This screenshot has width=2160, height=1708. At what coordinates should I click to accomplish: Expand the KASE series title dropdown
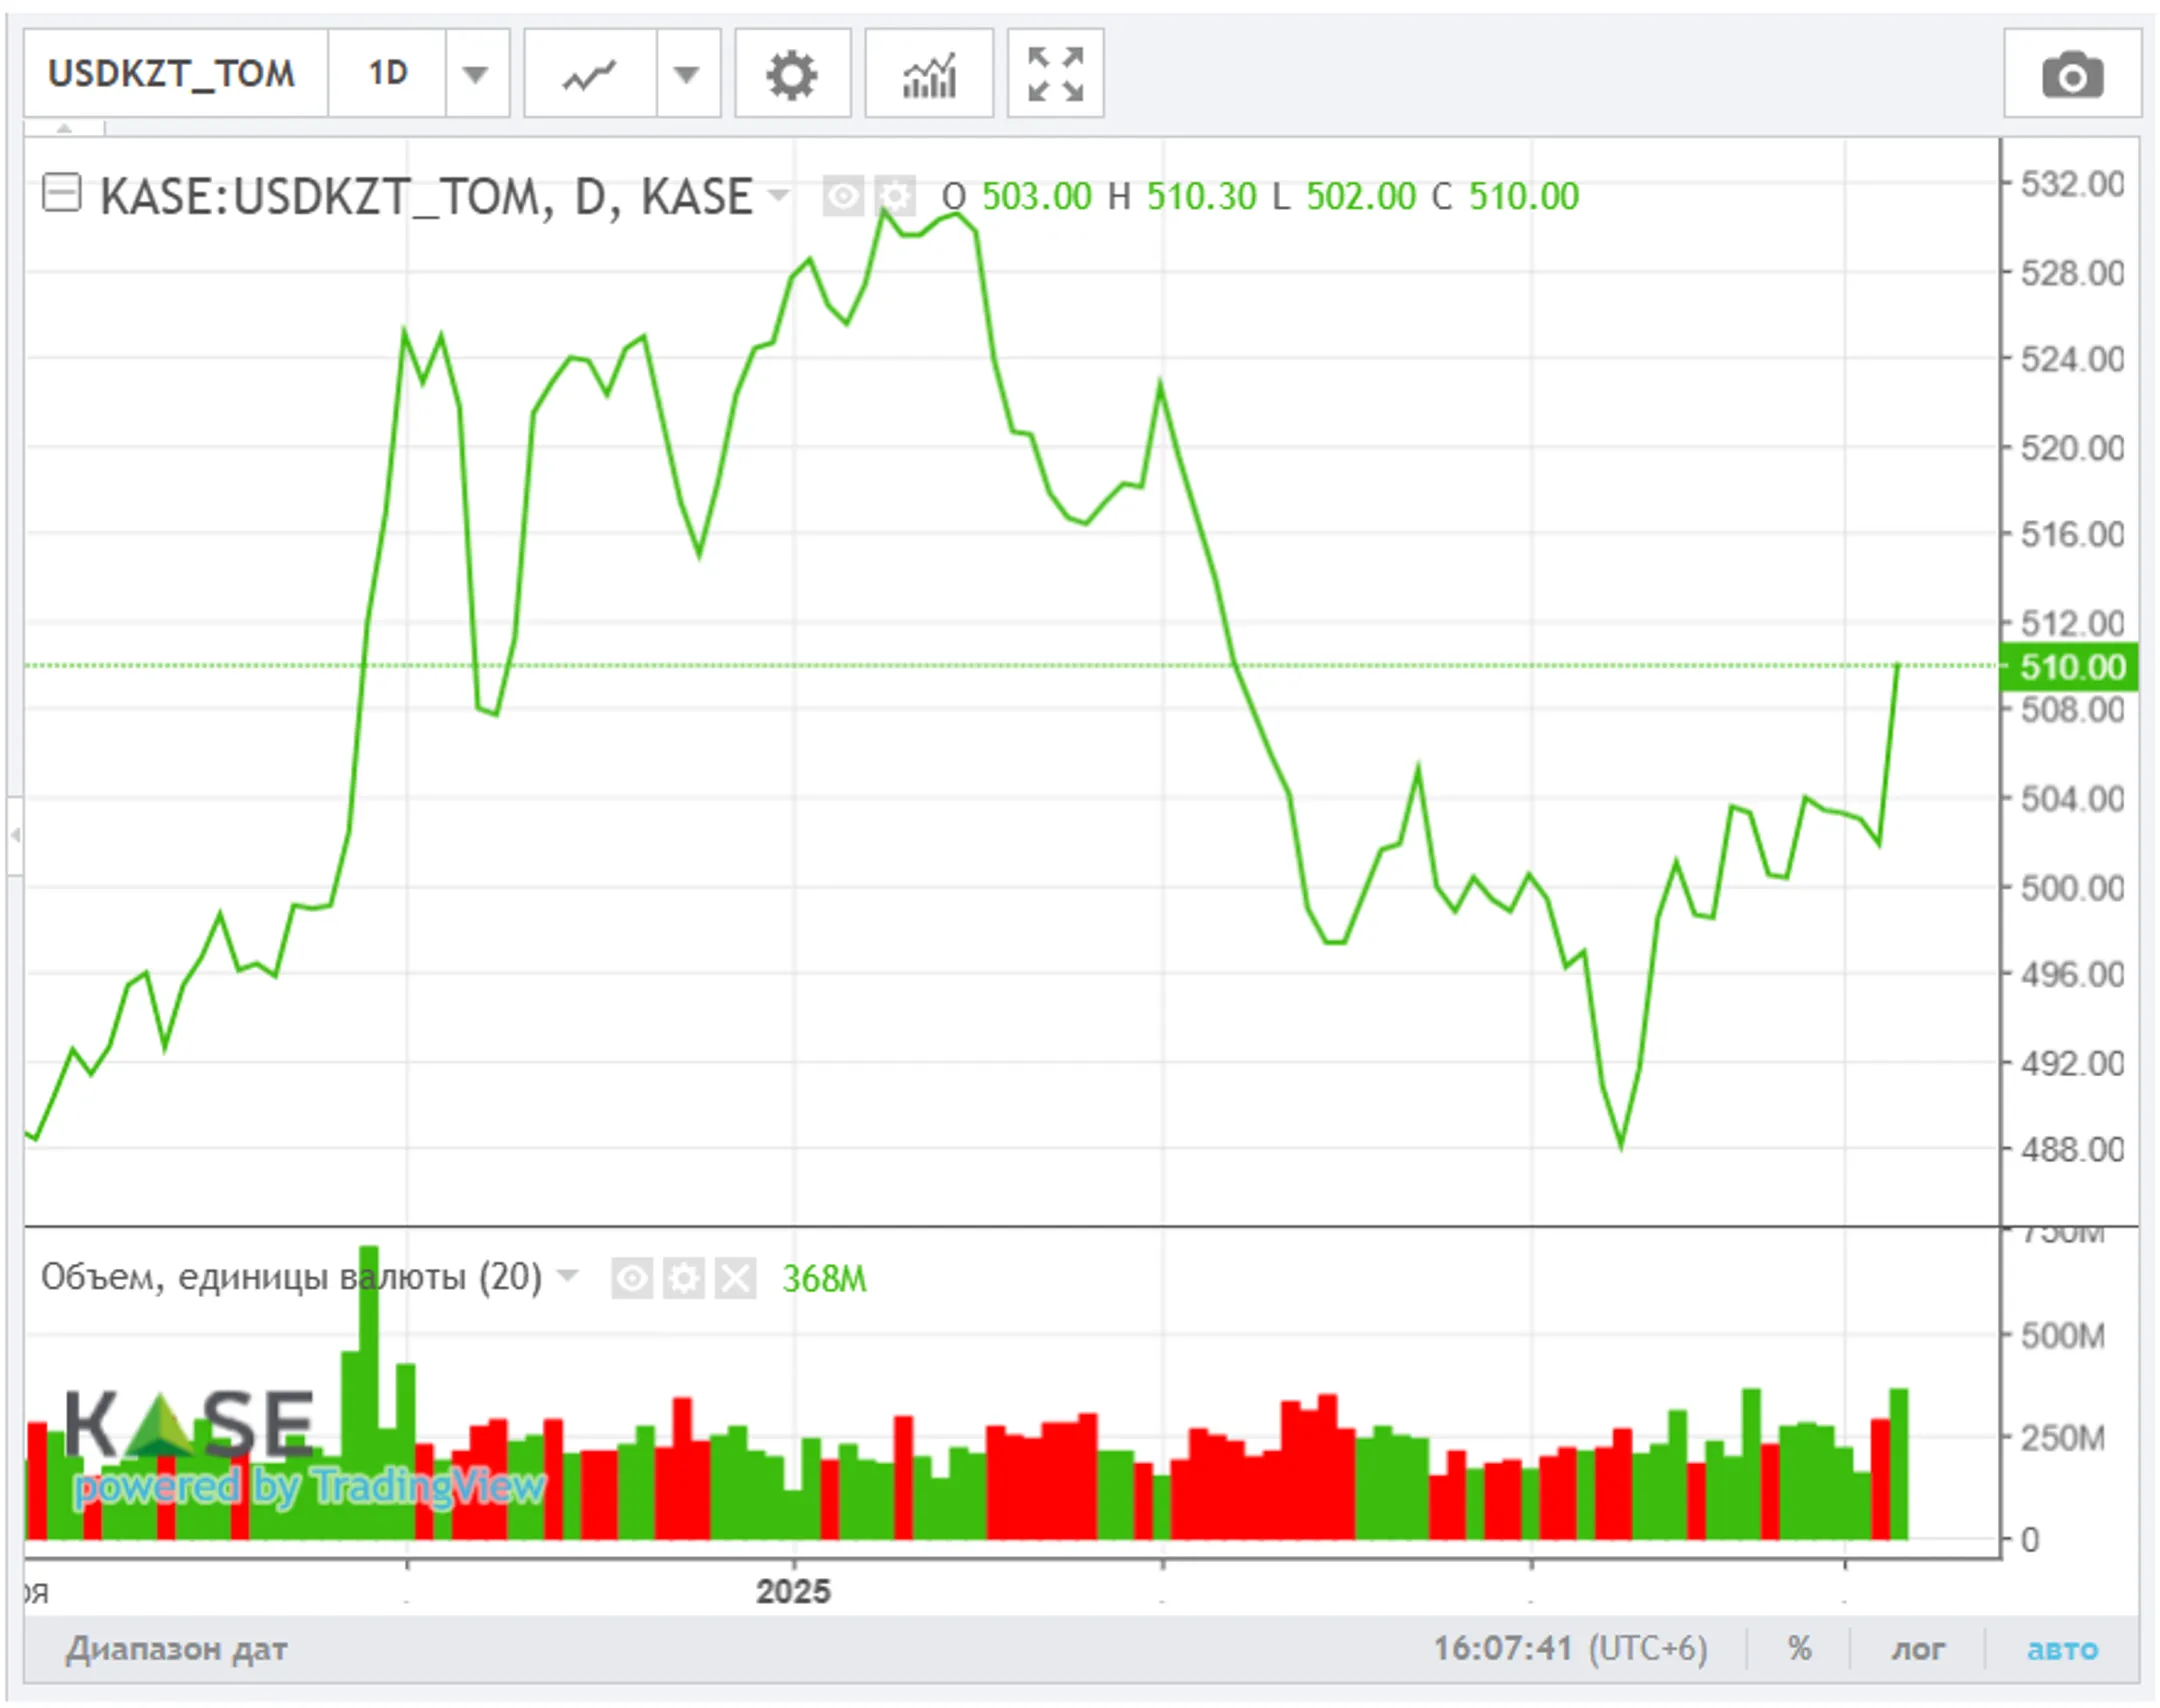(778, 195)
